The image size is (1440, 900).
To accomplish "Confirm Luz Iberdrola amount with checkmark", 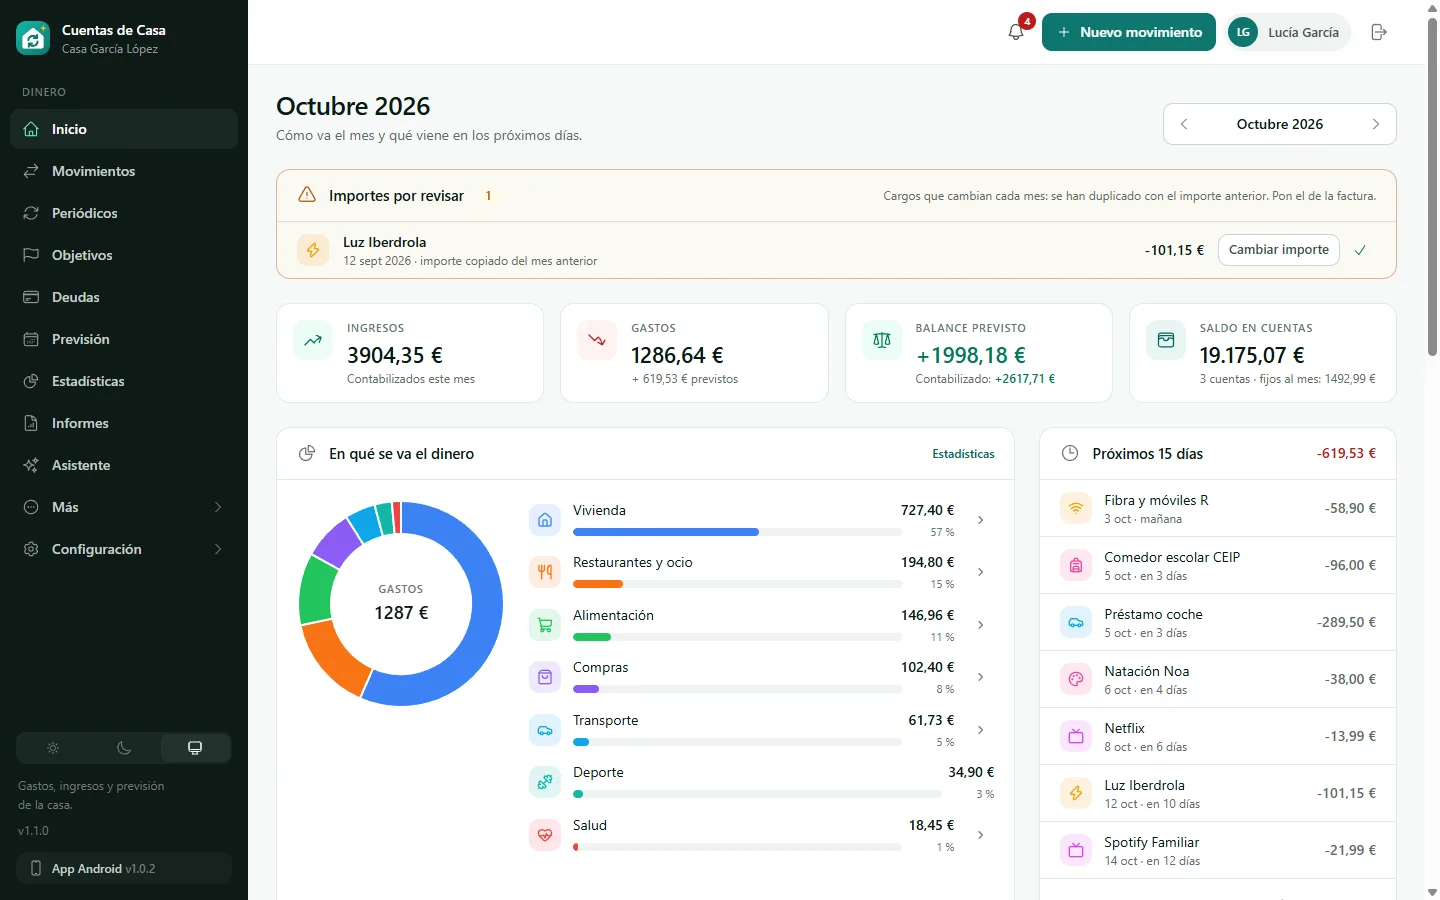I will [1360, 250].
